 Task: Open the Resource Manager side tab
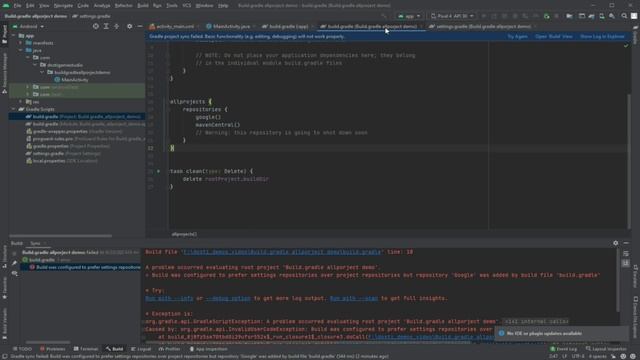pyautogui.click(x=4, y=73)
